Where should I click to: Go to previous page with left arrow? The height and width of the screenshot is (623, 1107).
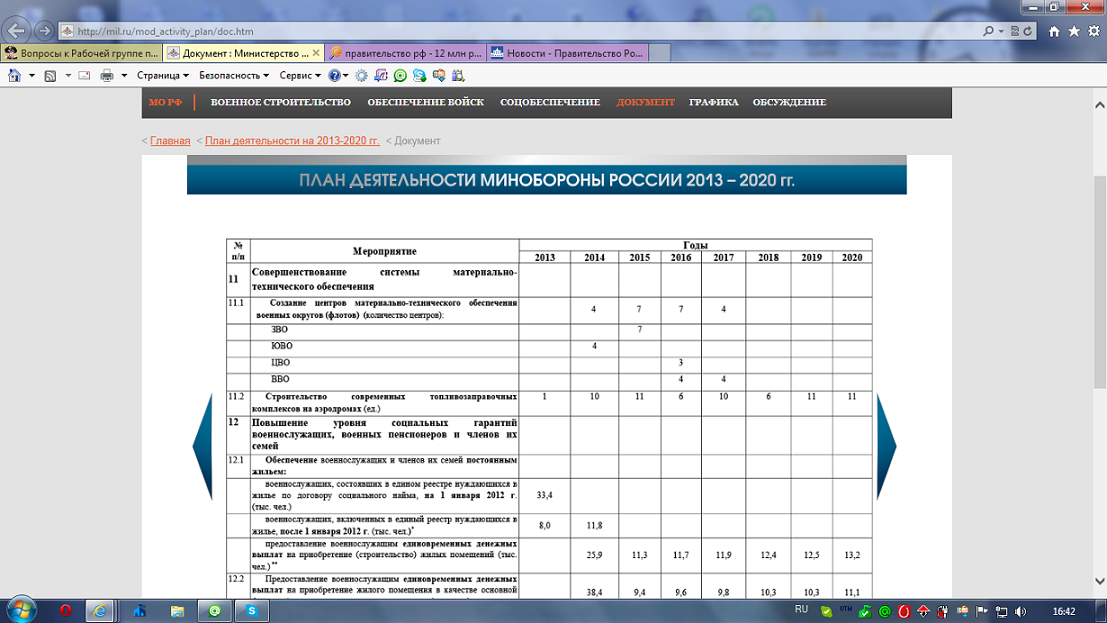(202, 446)
